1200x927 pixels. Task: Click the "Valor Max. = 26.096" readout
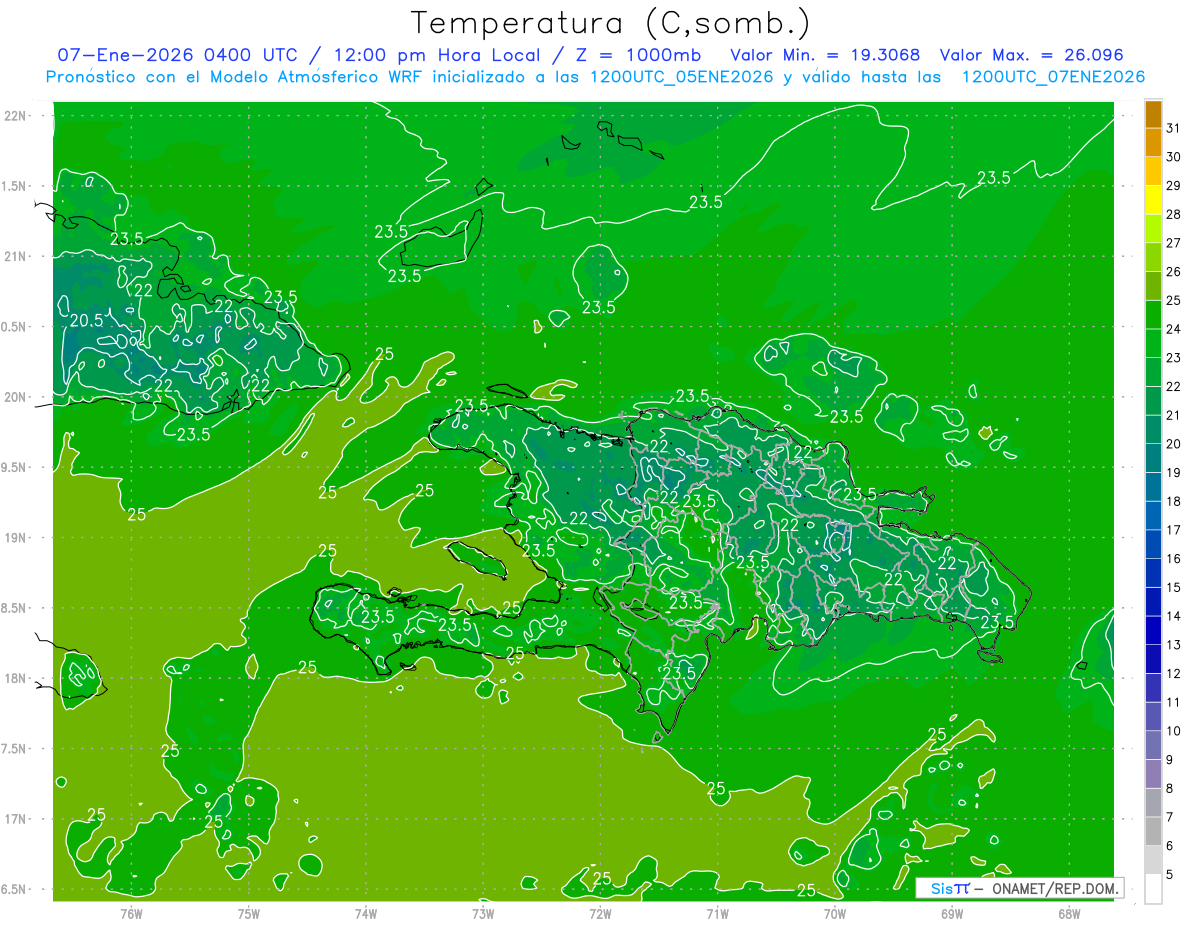(1032, 55)
